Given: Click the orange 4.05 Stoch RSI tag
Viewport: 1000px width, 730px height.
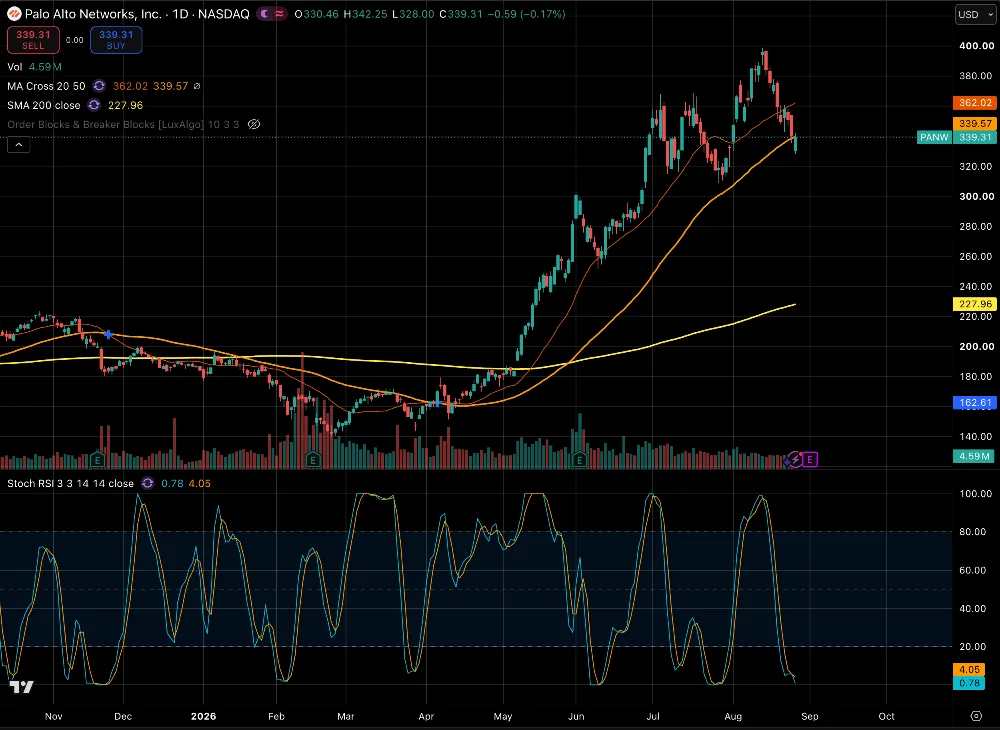Looking at the screenshot, I should click(x=969, y=669).
